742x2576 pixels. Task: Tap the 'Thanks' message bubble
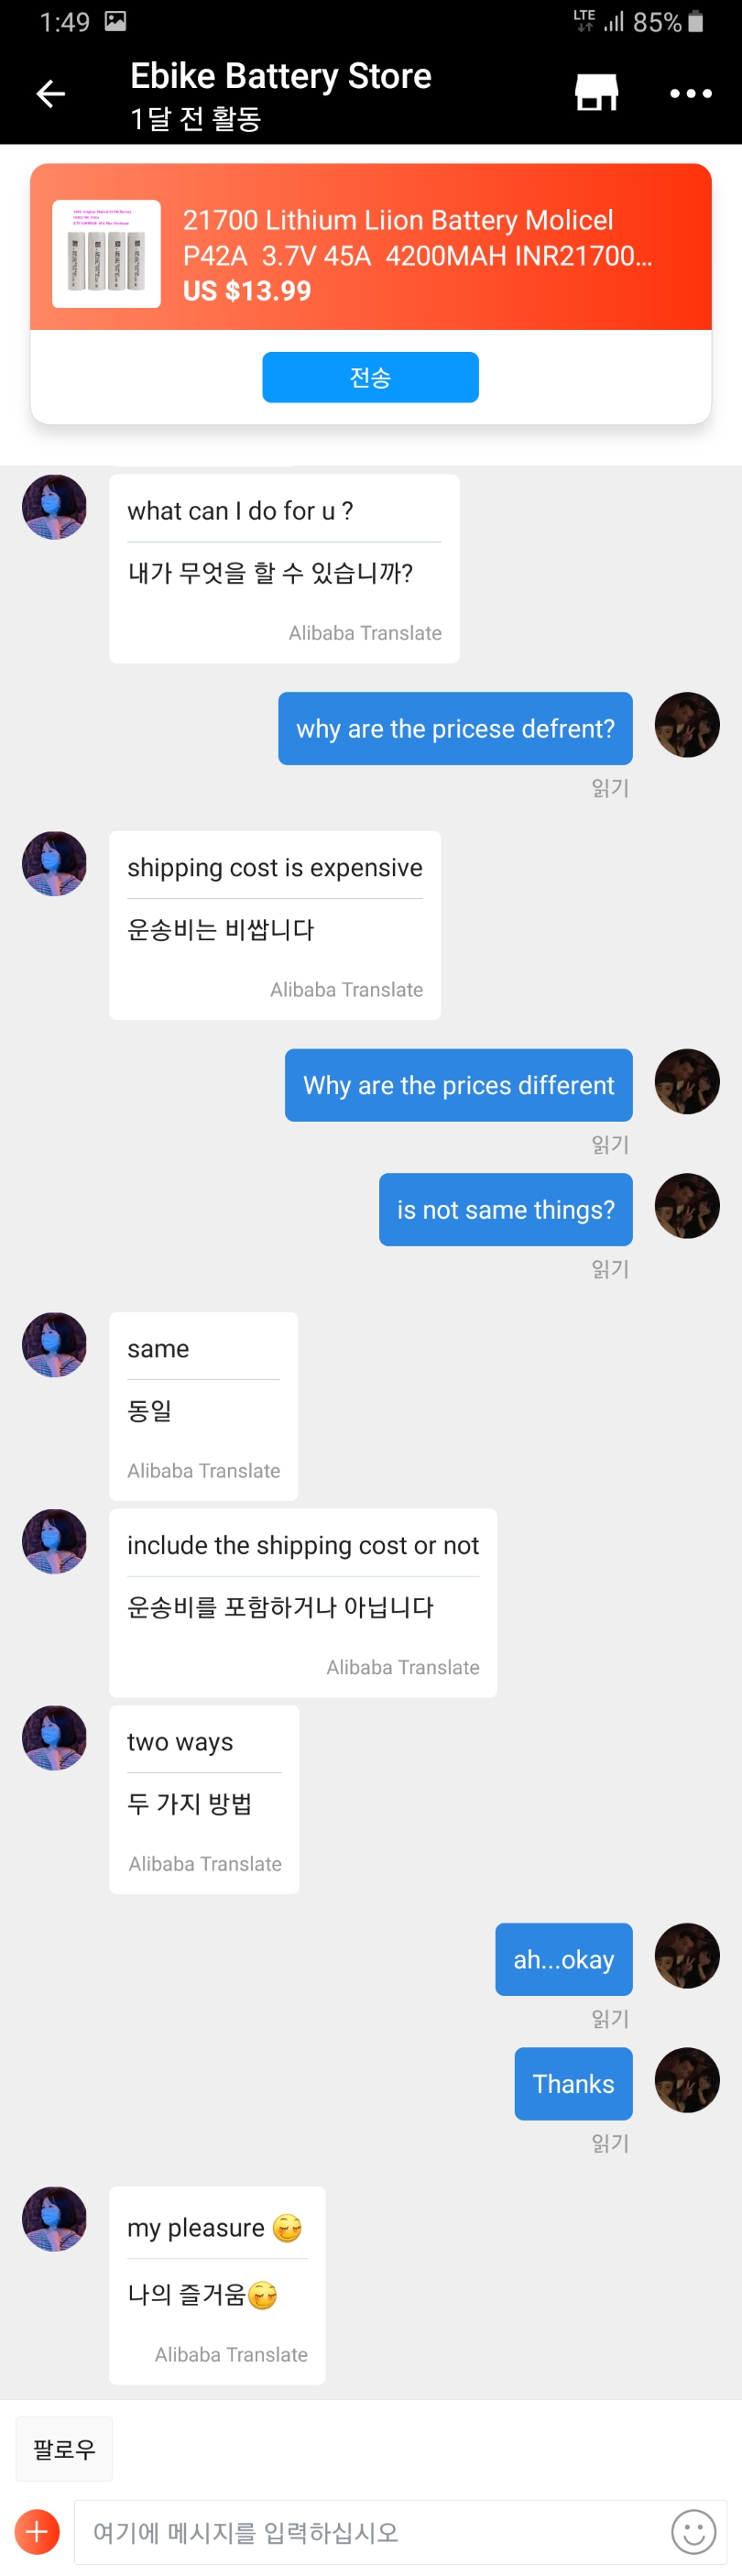click(573, 2083)
